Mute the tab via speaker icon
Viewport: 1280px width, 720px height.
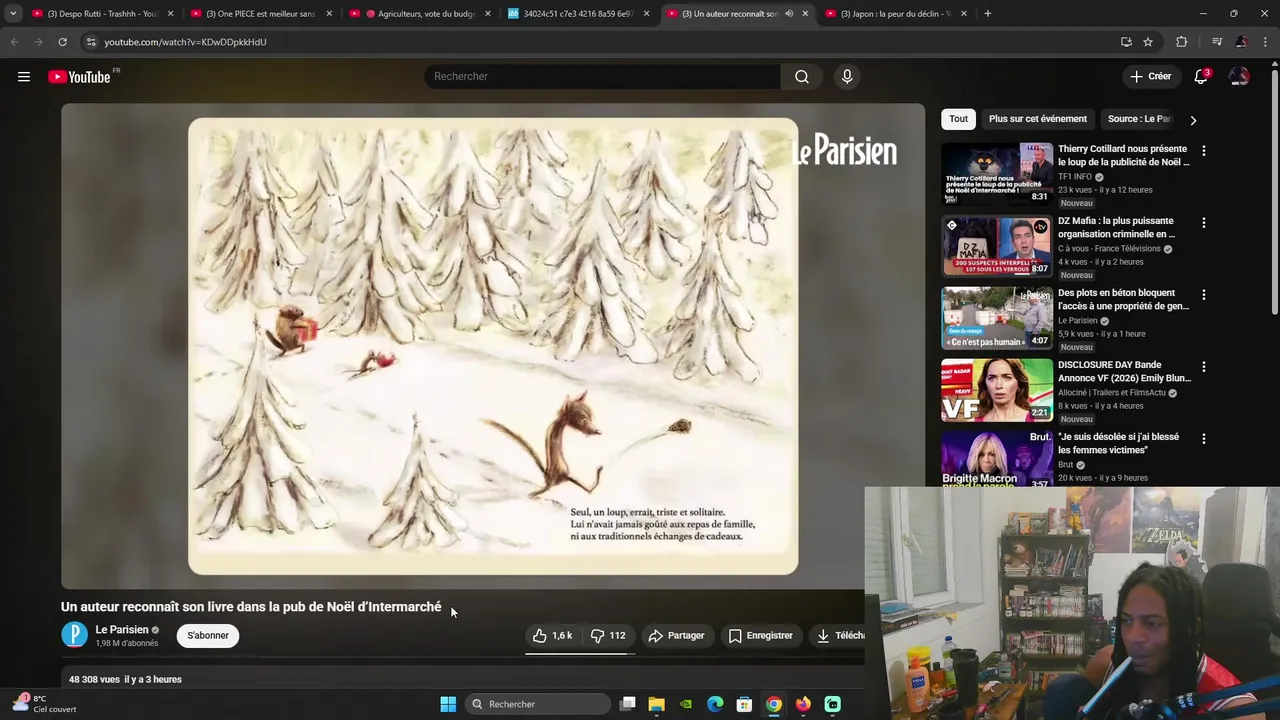point(789,14)
